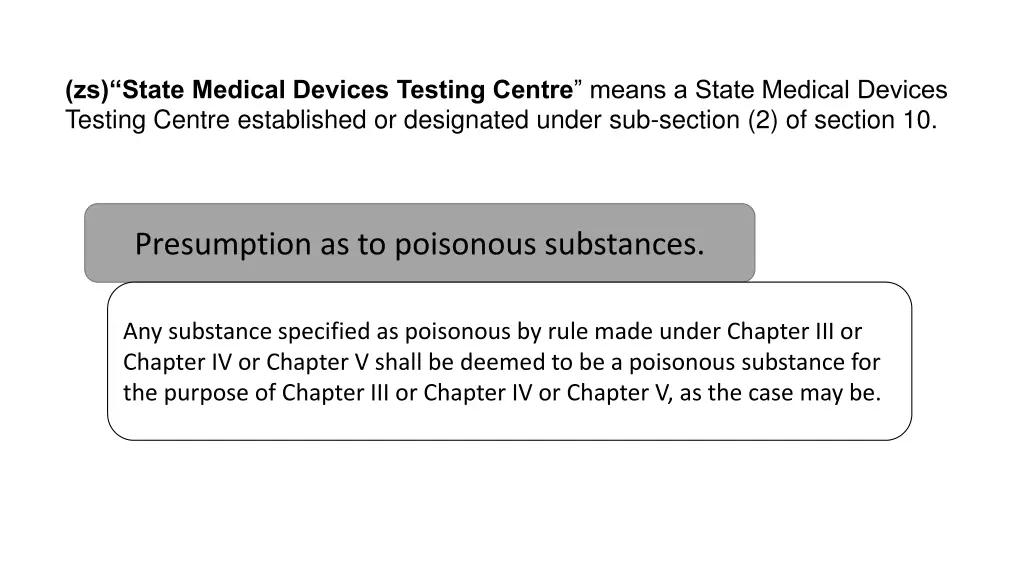Image resolution: width=1024 pixels, height=576 pixels.
Task: Click the bold State Medical Devices Testing Centre text
Action: (347, 89)
